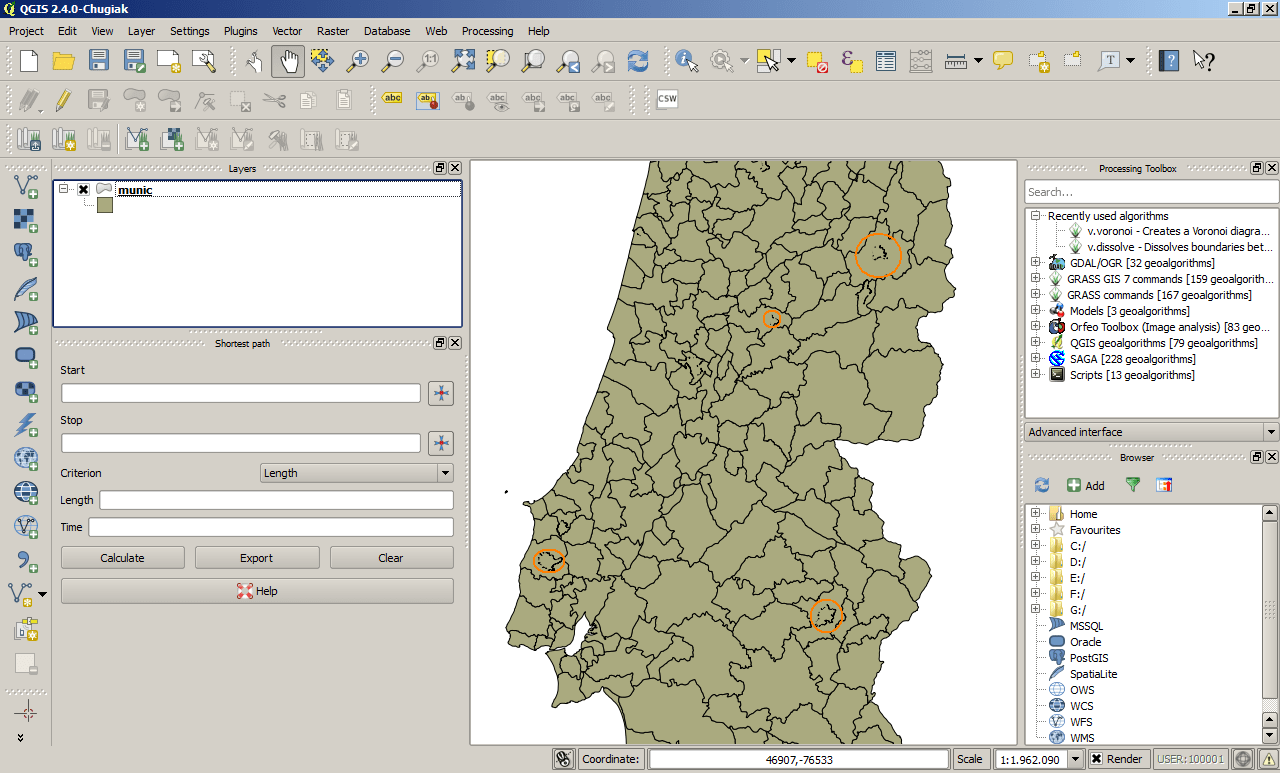The image size is (1280, 774).
Task: Click the Refresh map icon
Action: pos(638,61)
